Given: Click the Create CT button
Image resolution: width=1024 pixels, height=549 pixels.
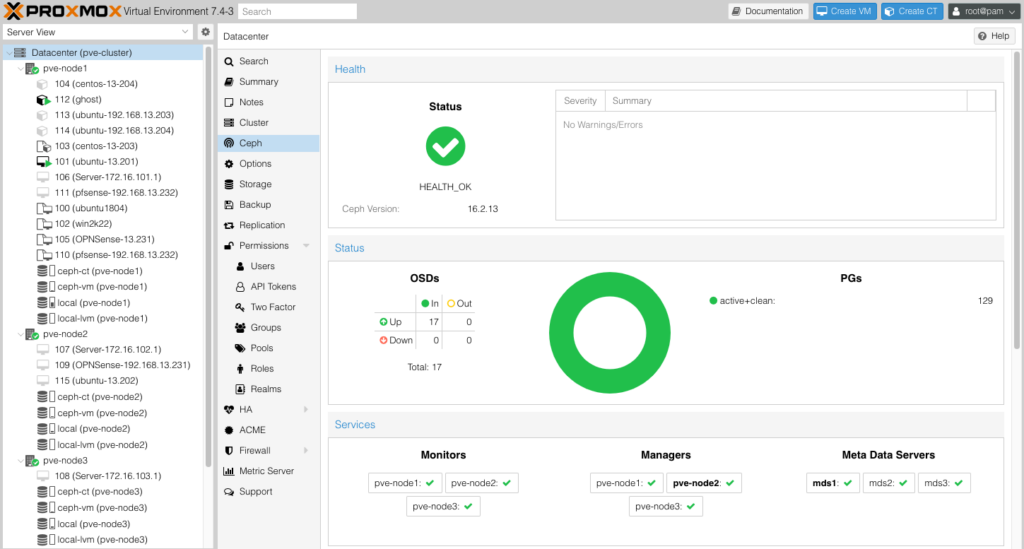Looking at the screenshot, I should [912, 11].
